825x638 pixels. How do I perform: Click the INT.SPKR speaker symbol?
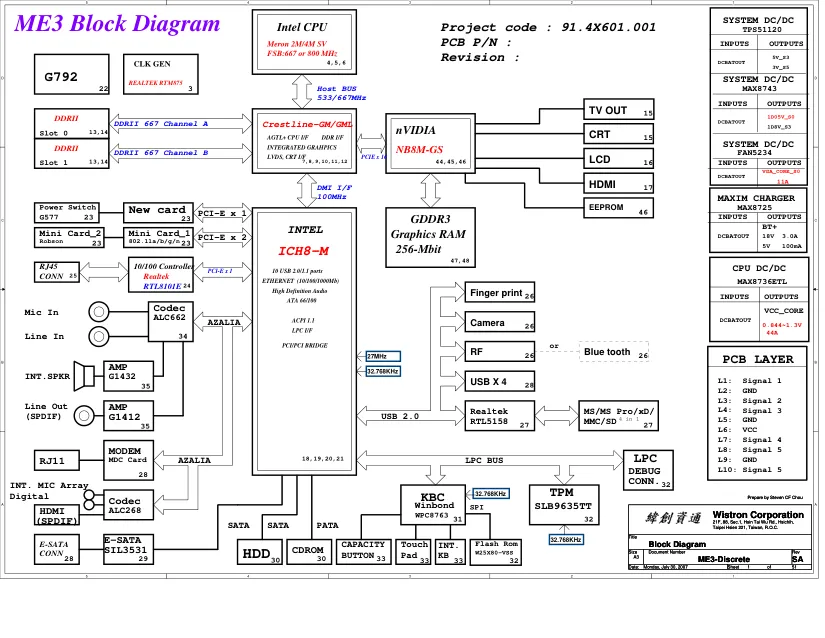[x=84, y=376]
